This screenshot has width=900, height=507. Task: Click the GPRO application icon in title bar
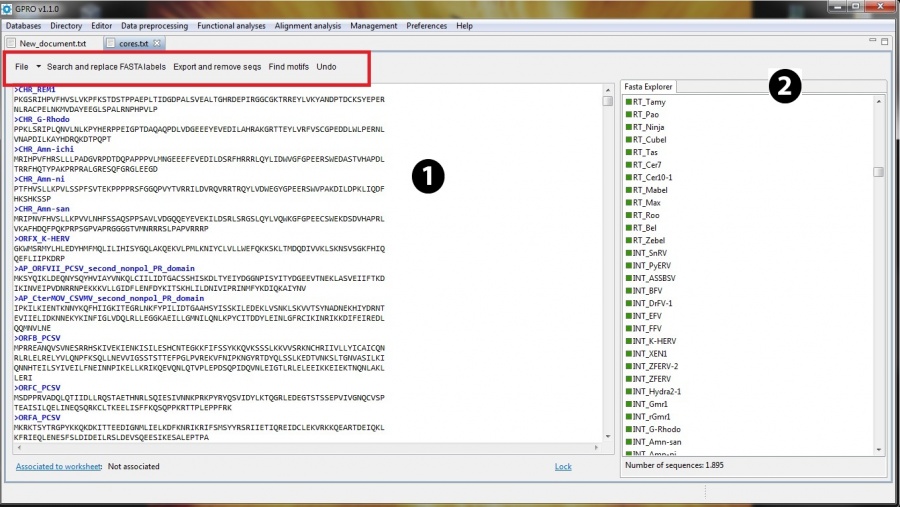pos(7,7)
